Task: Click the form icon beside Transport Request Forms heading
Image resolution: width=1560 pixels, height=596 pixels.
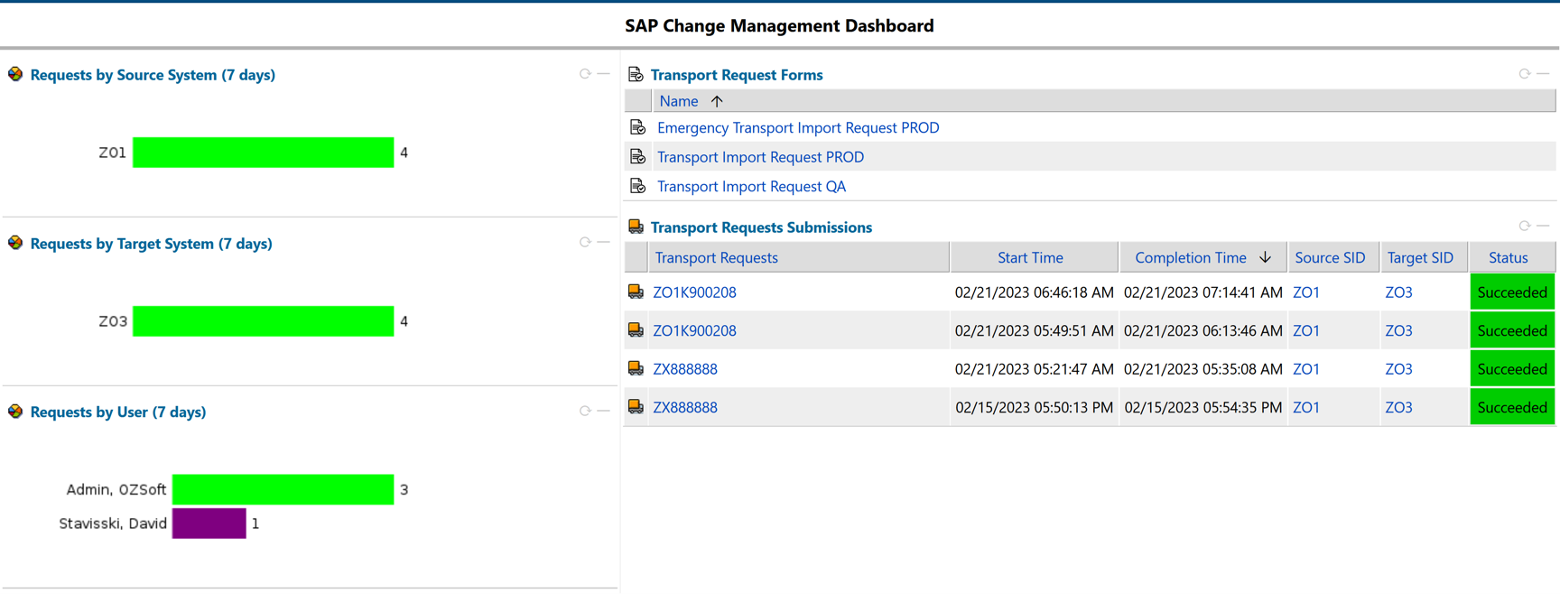Action: 635,74
